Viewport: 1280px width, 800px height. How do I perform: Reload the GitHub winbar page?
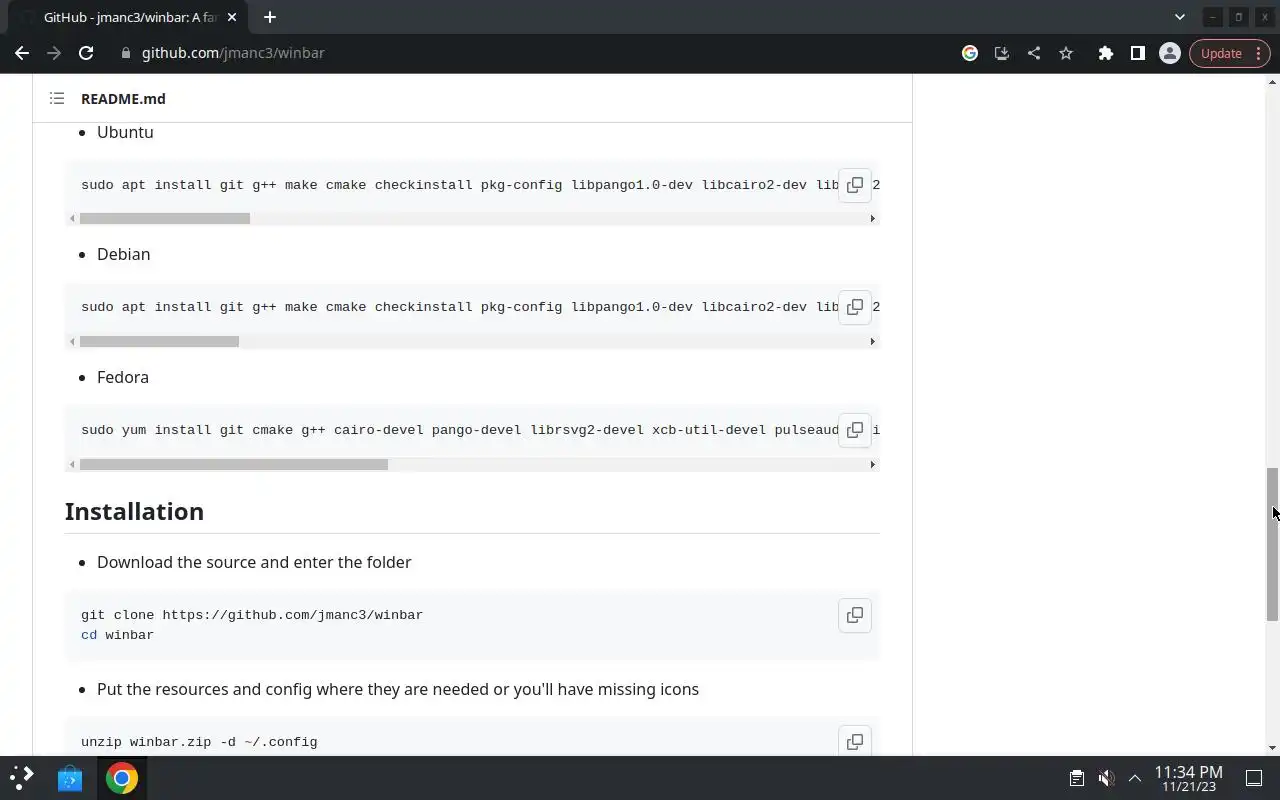86,53
